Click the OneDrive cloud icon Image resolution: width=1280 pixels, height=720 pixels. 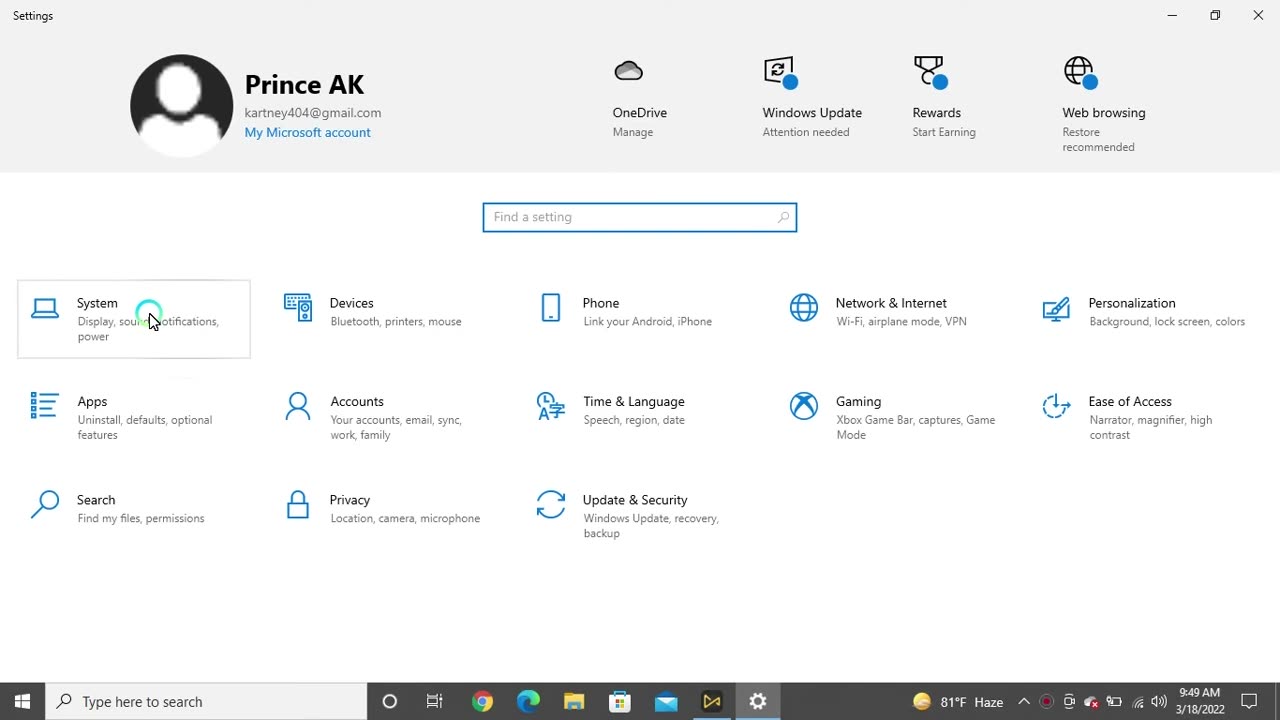(628, 71)
